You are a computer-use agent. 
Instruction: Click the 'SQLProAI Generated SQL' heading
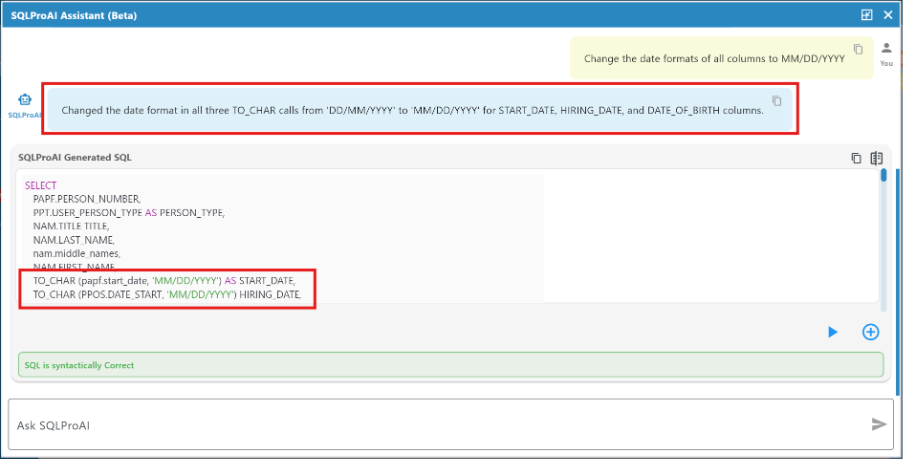(75, 157)
